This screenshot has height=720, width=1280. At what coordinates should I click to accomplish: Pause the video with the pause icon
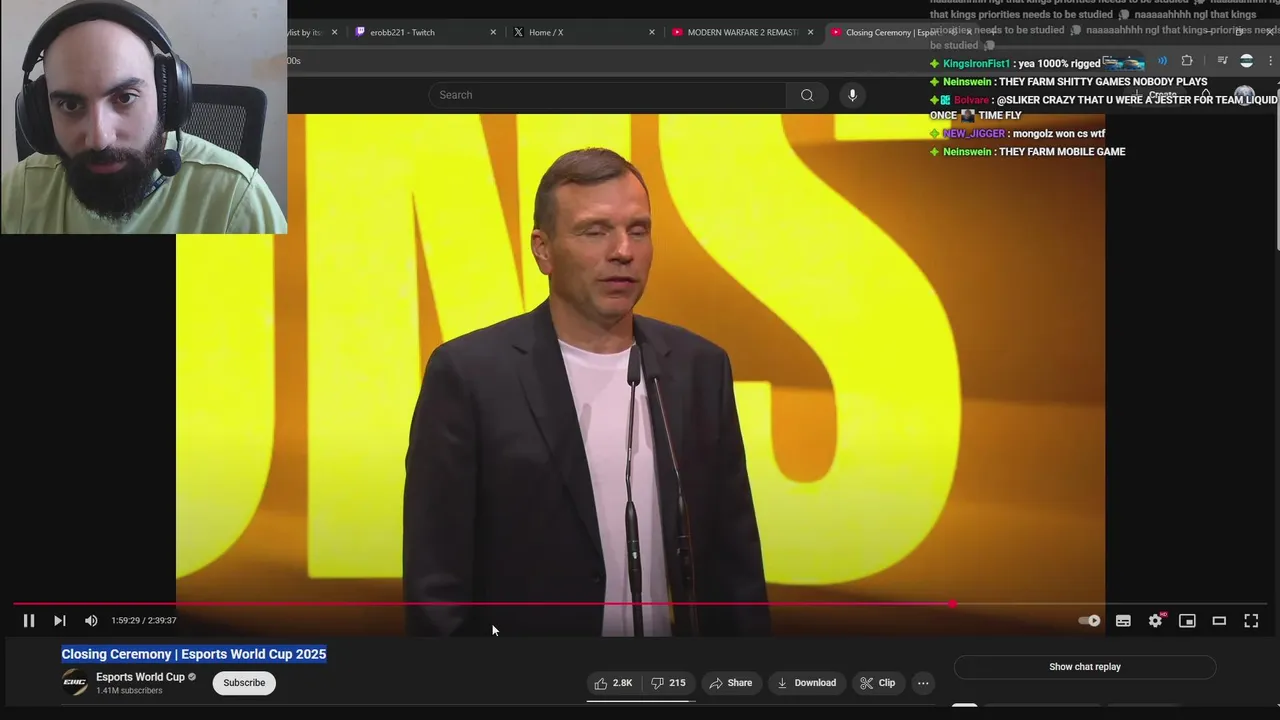coord(29,621)
